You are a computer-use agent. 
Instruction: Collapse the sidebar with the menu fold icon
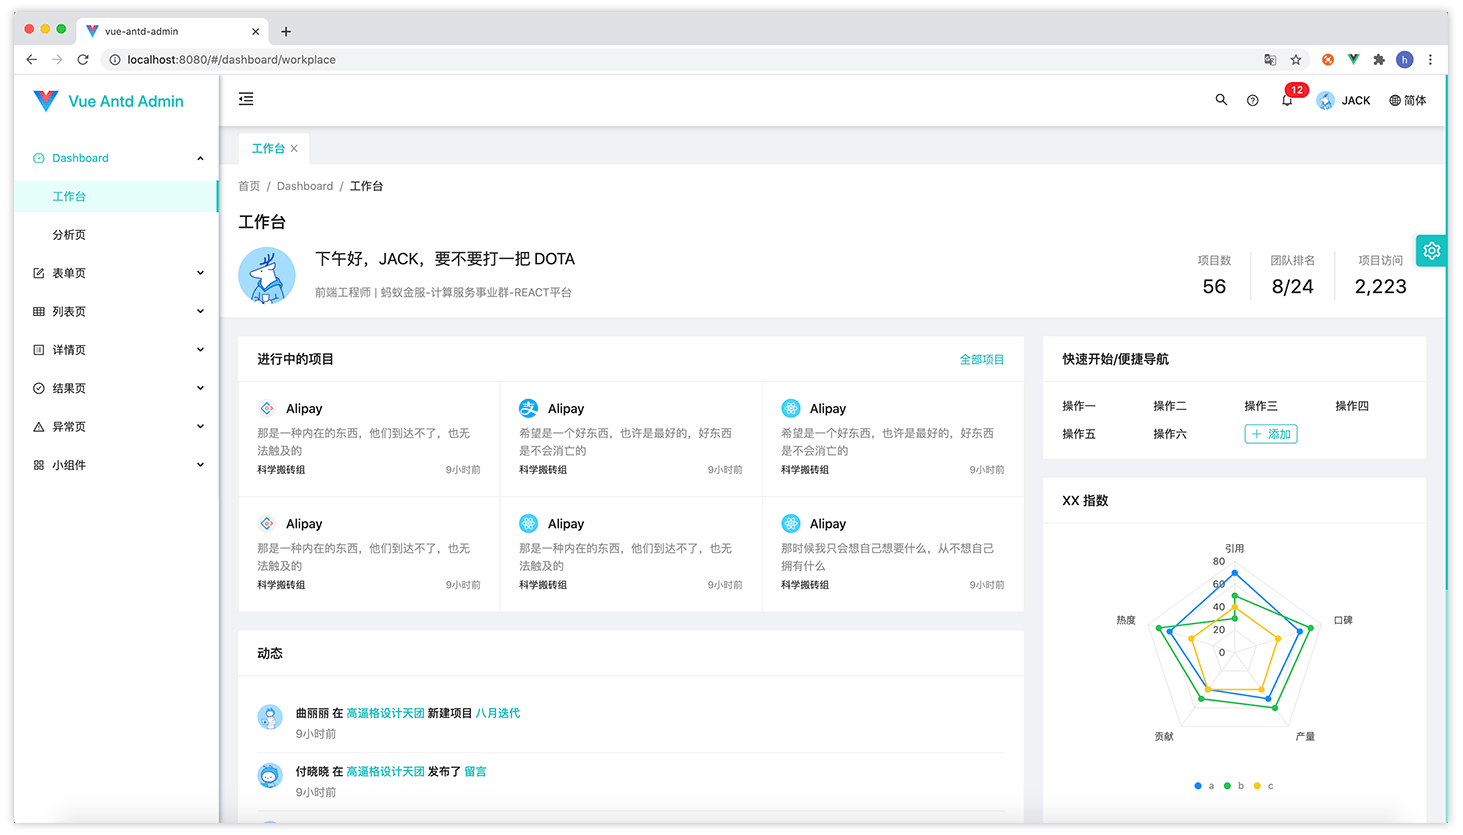[x=246, y=99]
